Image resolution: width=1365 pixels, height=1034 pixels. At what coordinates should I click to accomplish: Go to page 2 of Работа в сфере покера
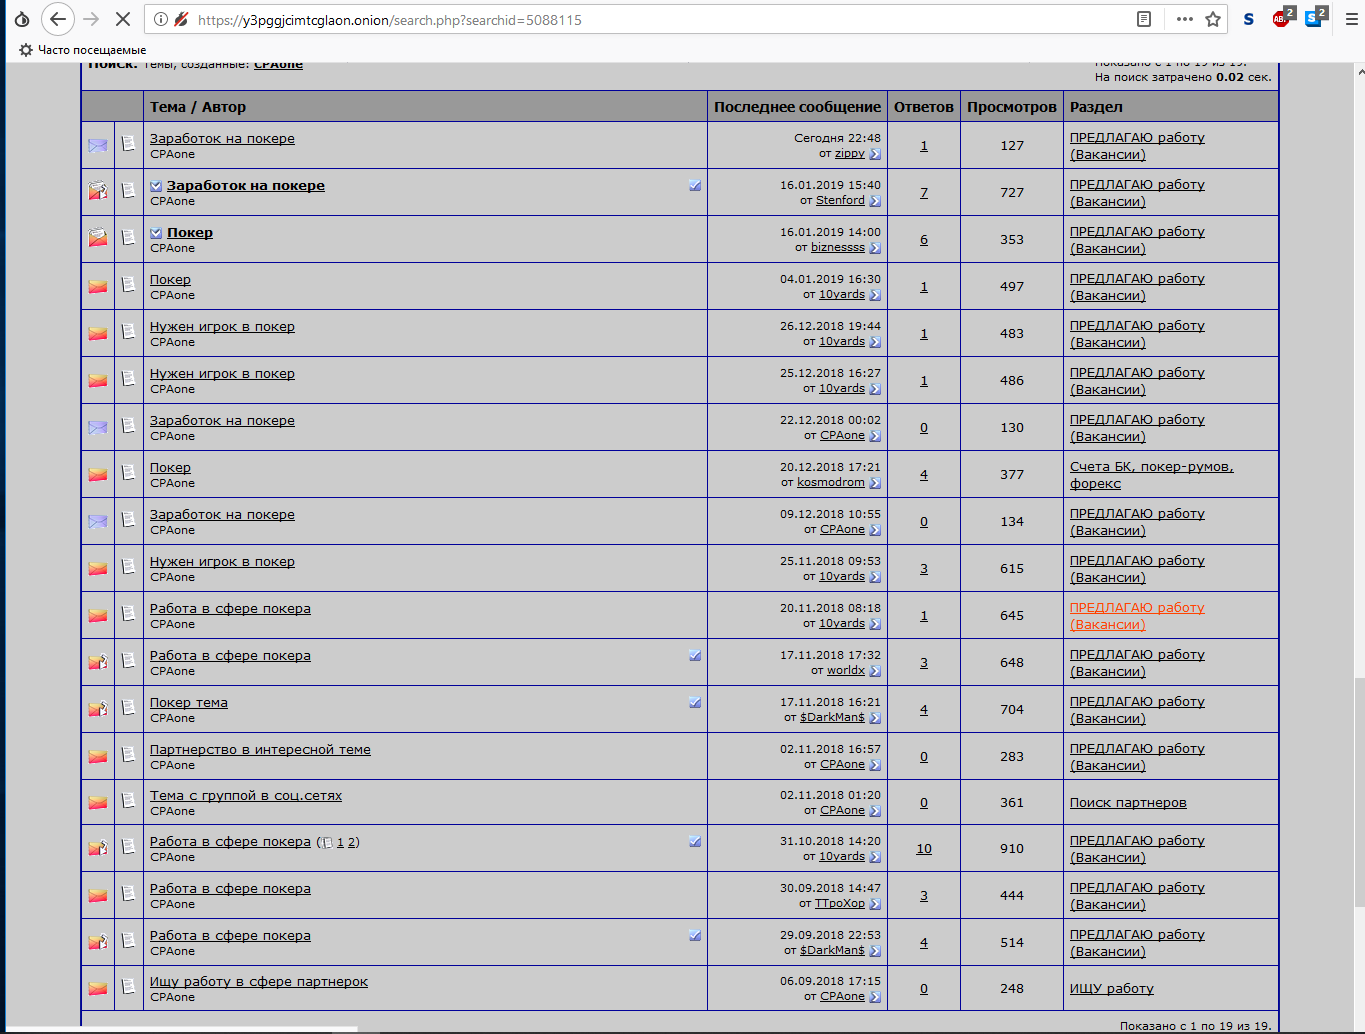pyautogui.click(x=351, y=842)
